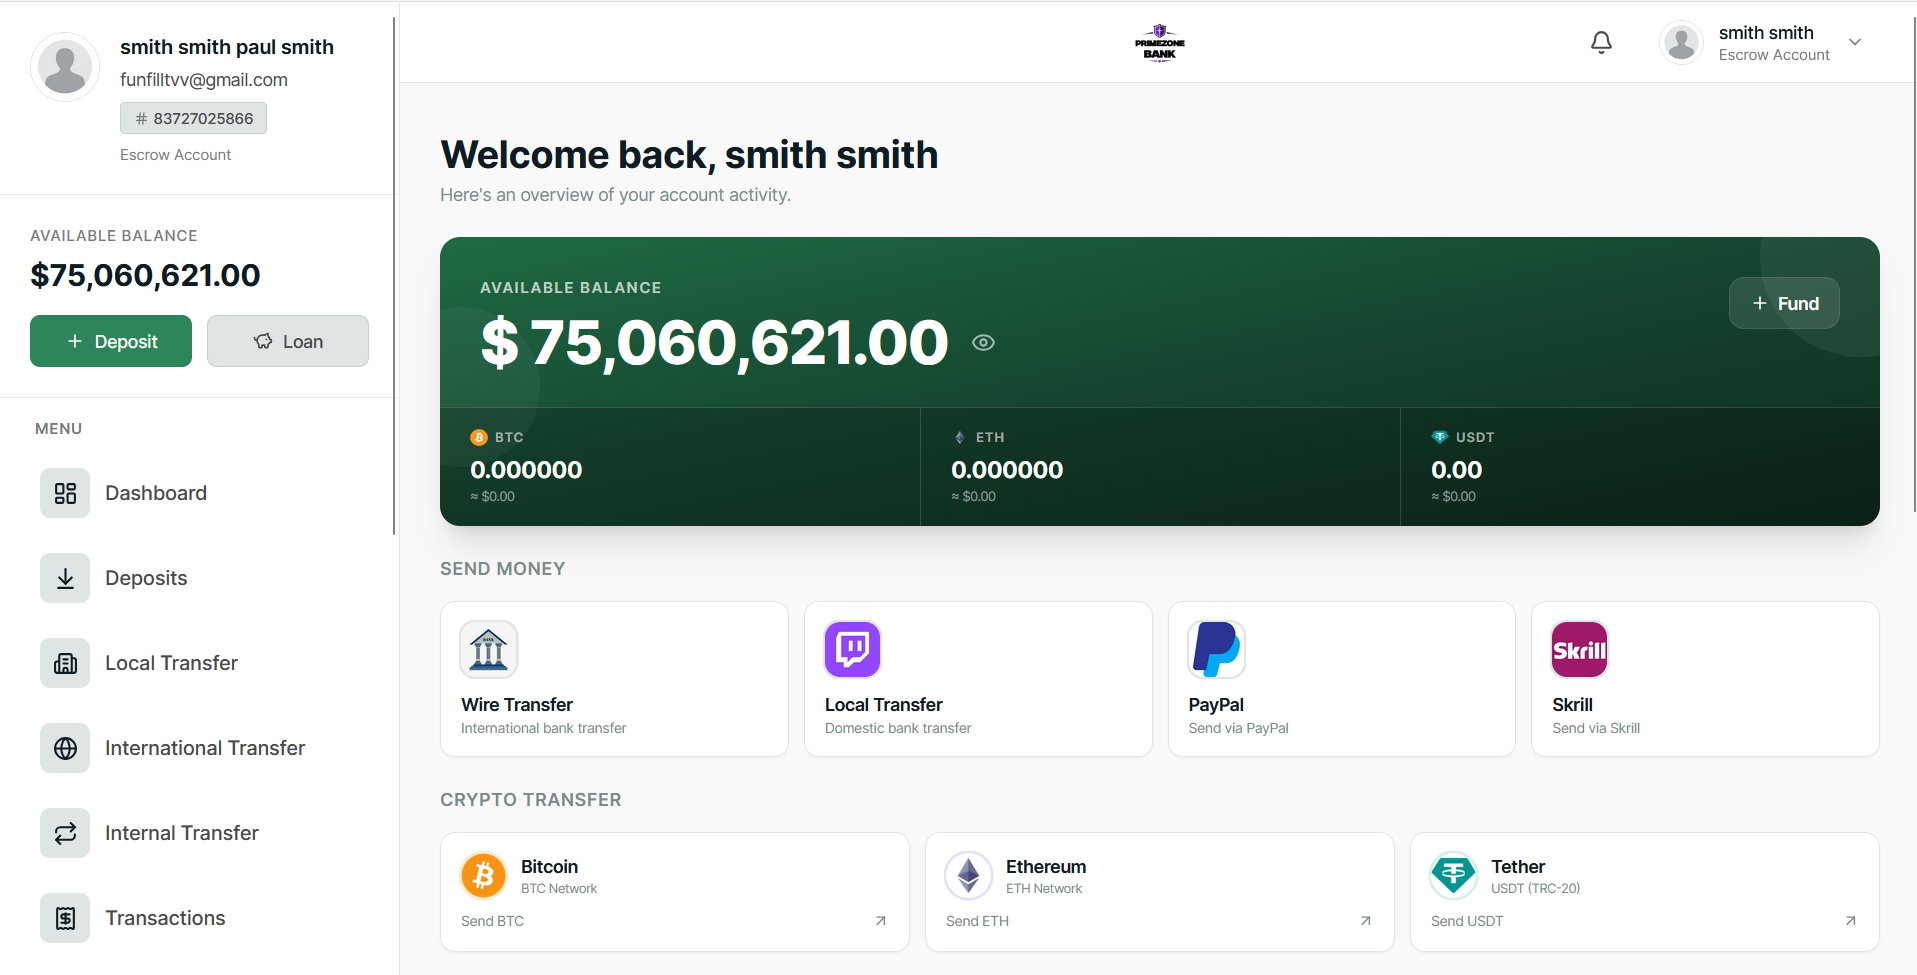Viewport: 1917px width, 975px height.
Task: Select the PayPal logo icon
Action: pos(1216,649)
